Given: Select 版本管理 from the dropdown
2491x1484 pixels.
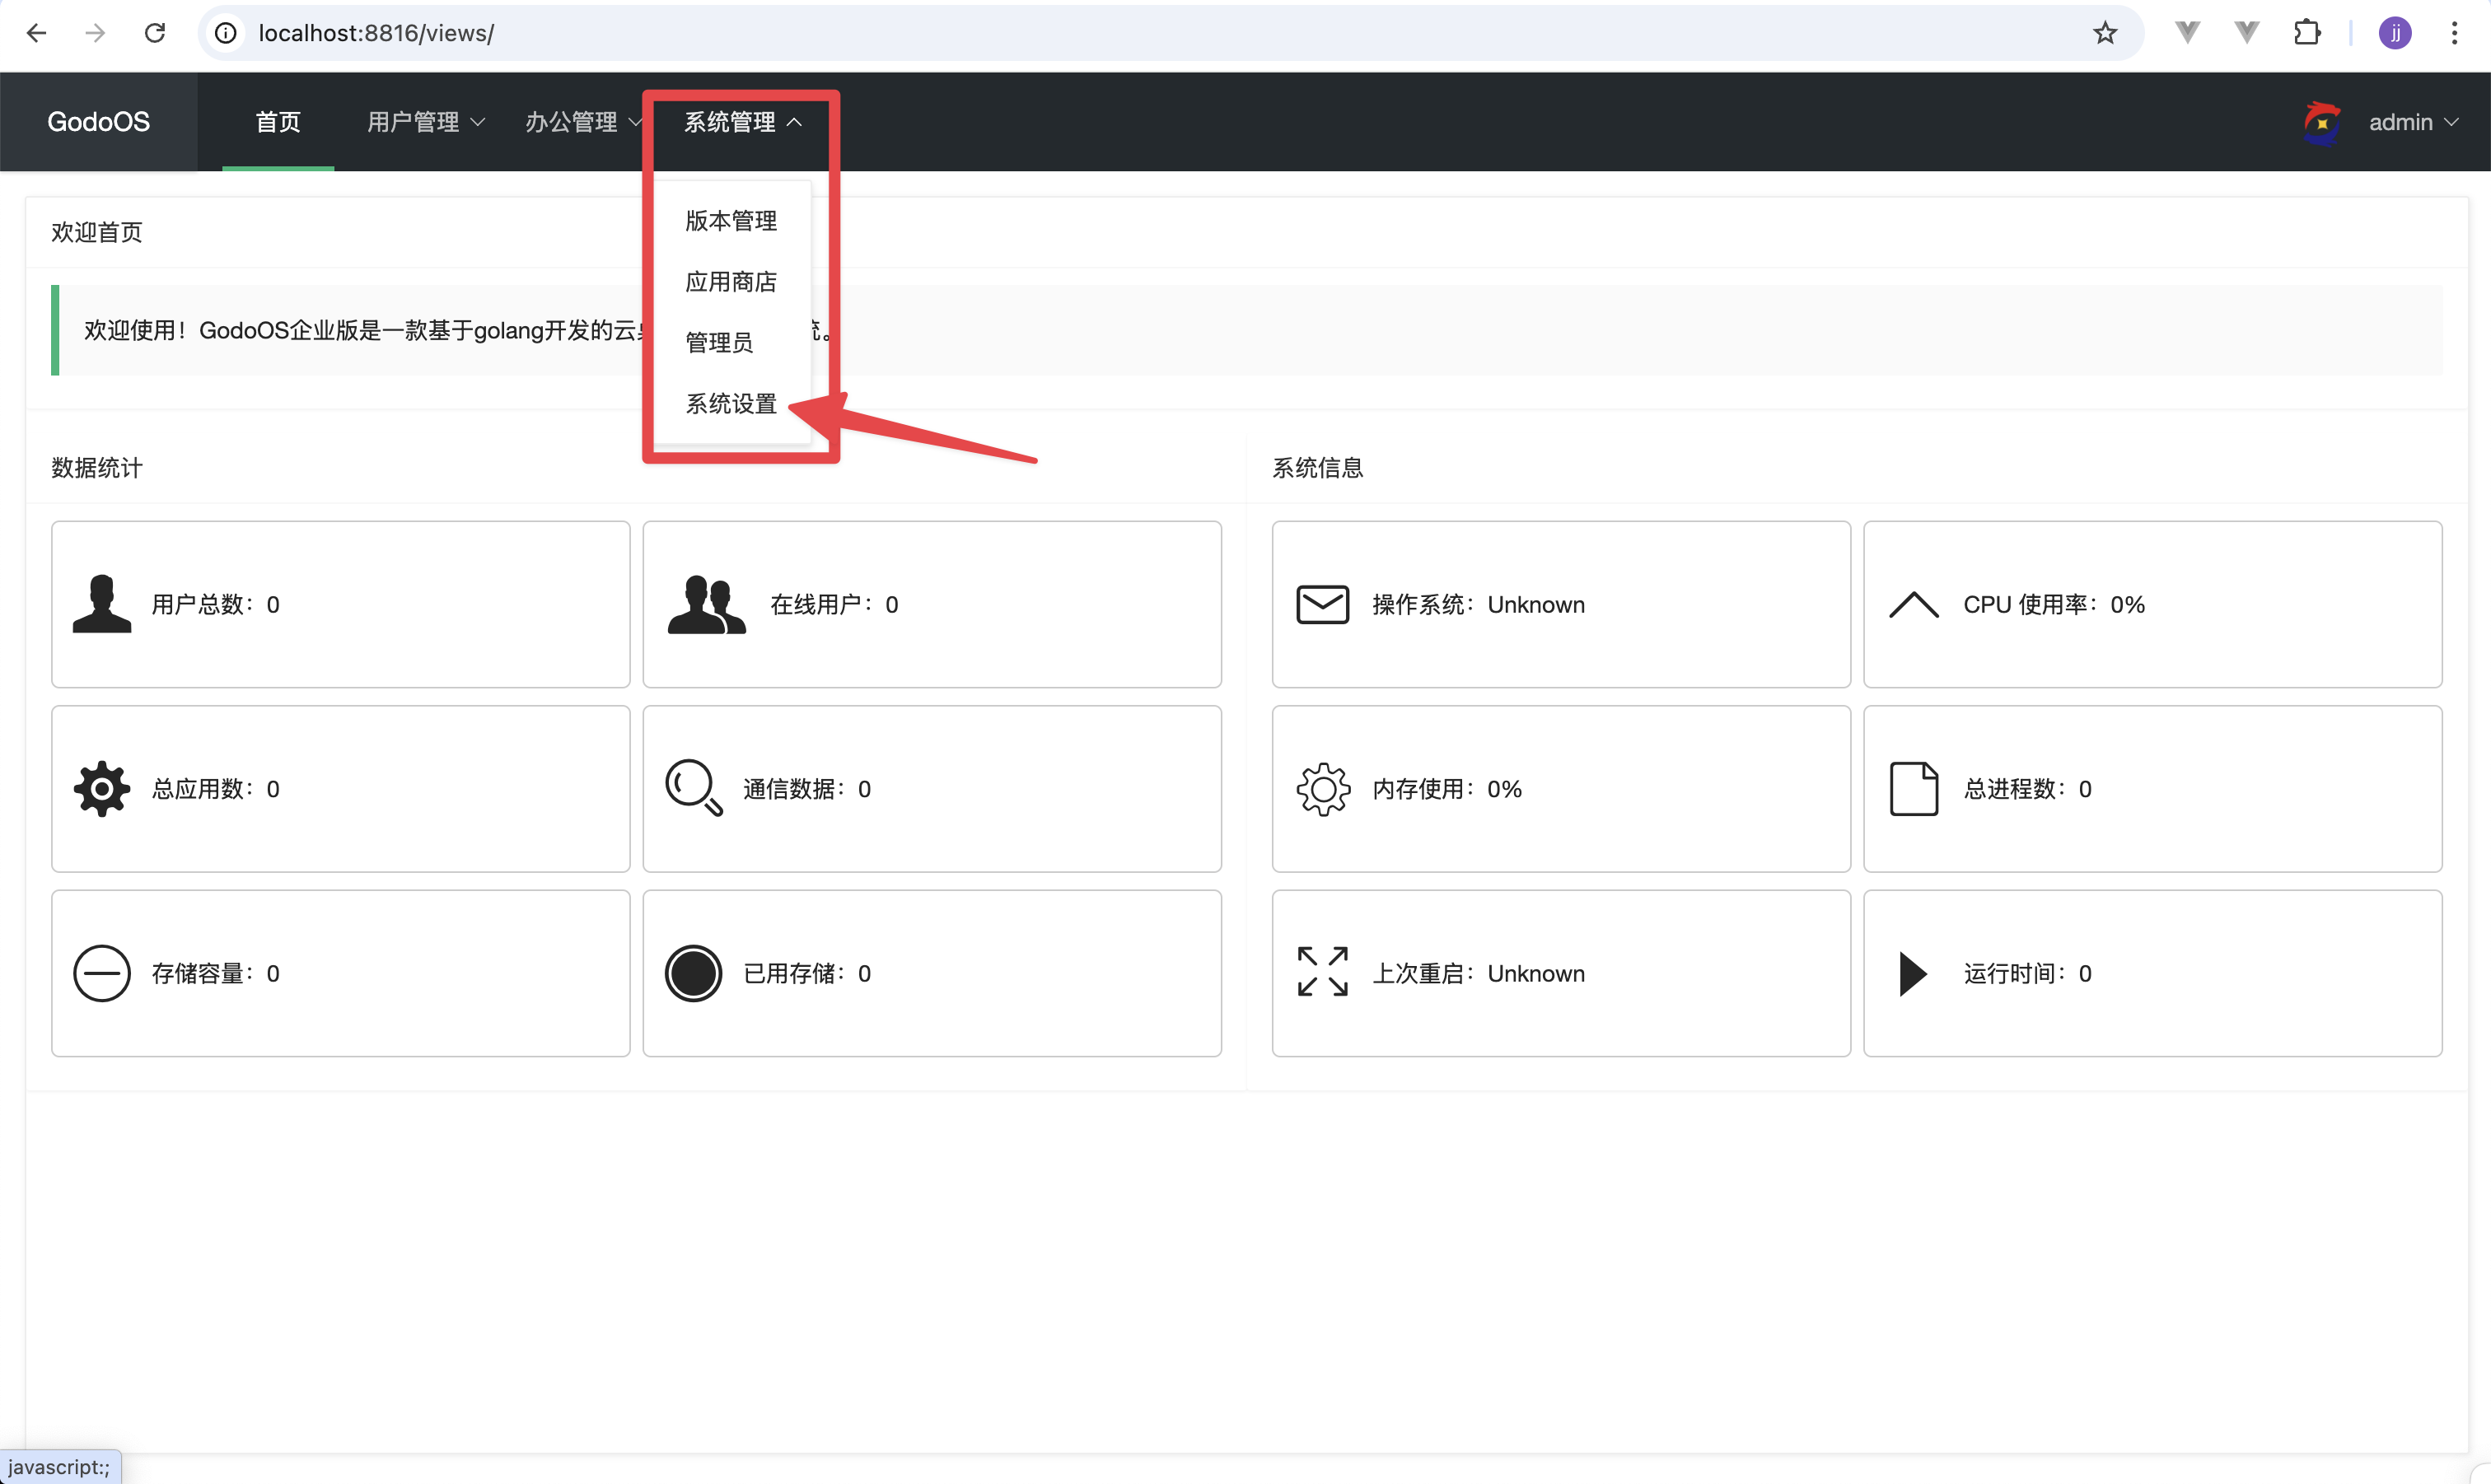Looking at the screenshot, I should point(731,221).
